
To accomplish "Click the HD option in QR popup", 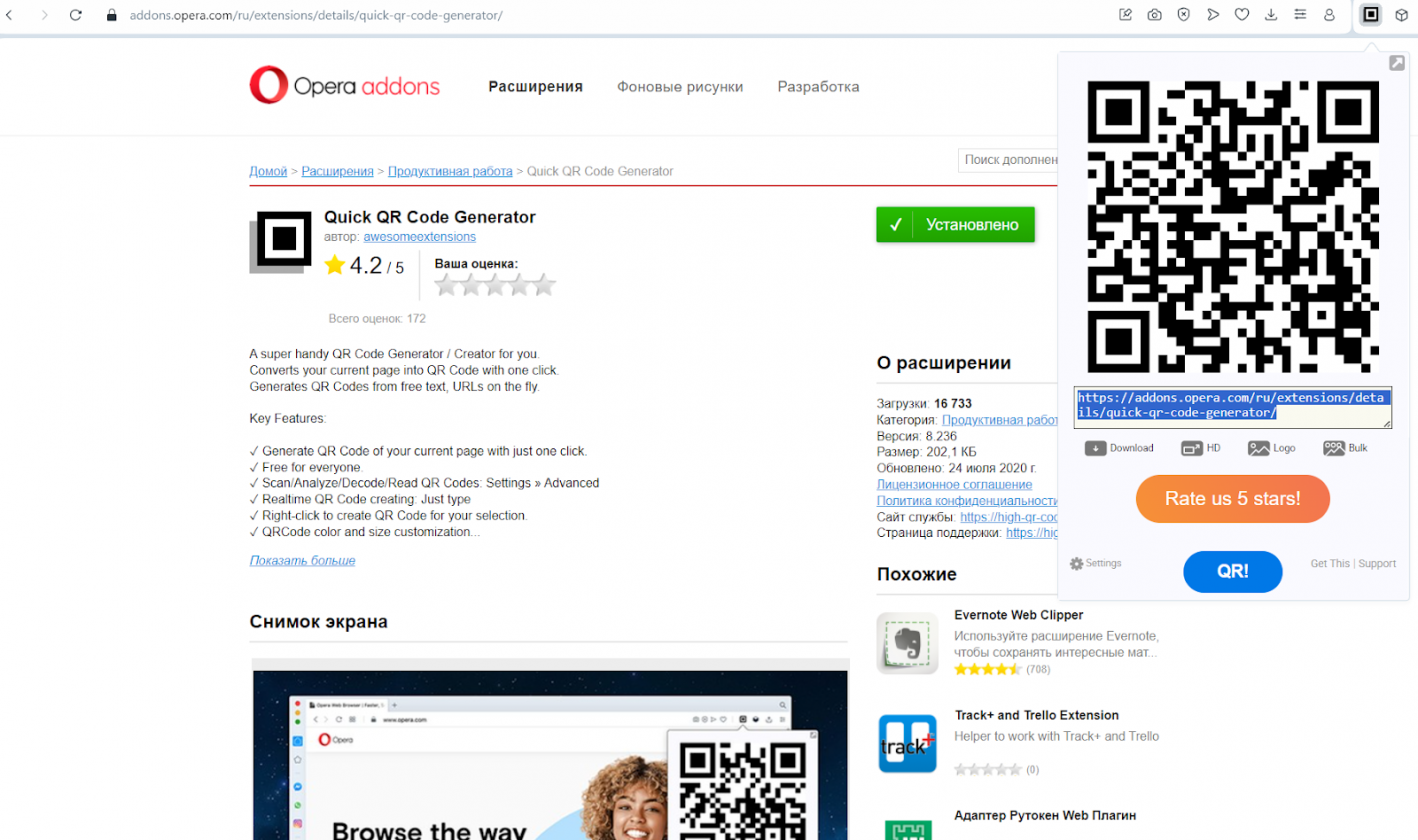I will [1200, 448].
